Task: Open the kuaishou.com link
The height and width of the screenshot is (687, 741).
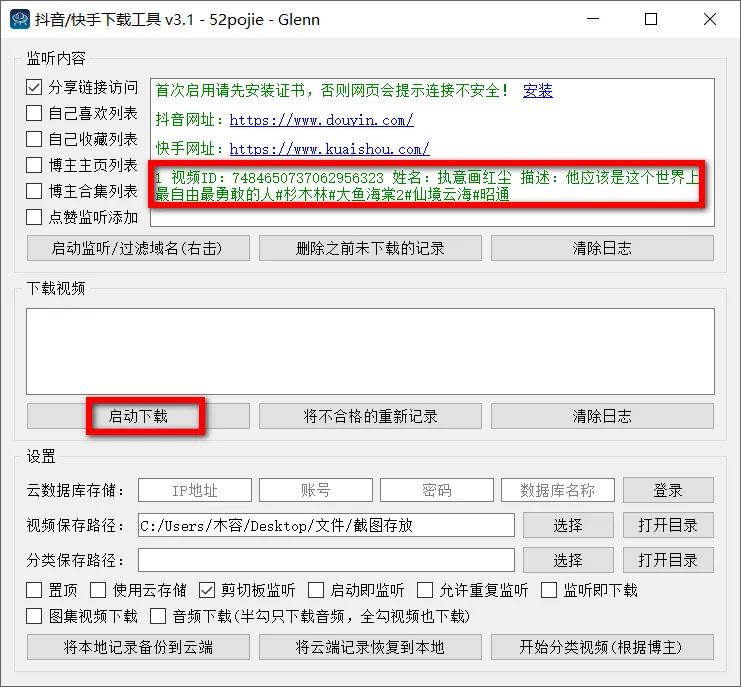Action: [x=329, y=149]
